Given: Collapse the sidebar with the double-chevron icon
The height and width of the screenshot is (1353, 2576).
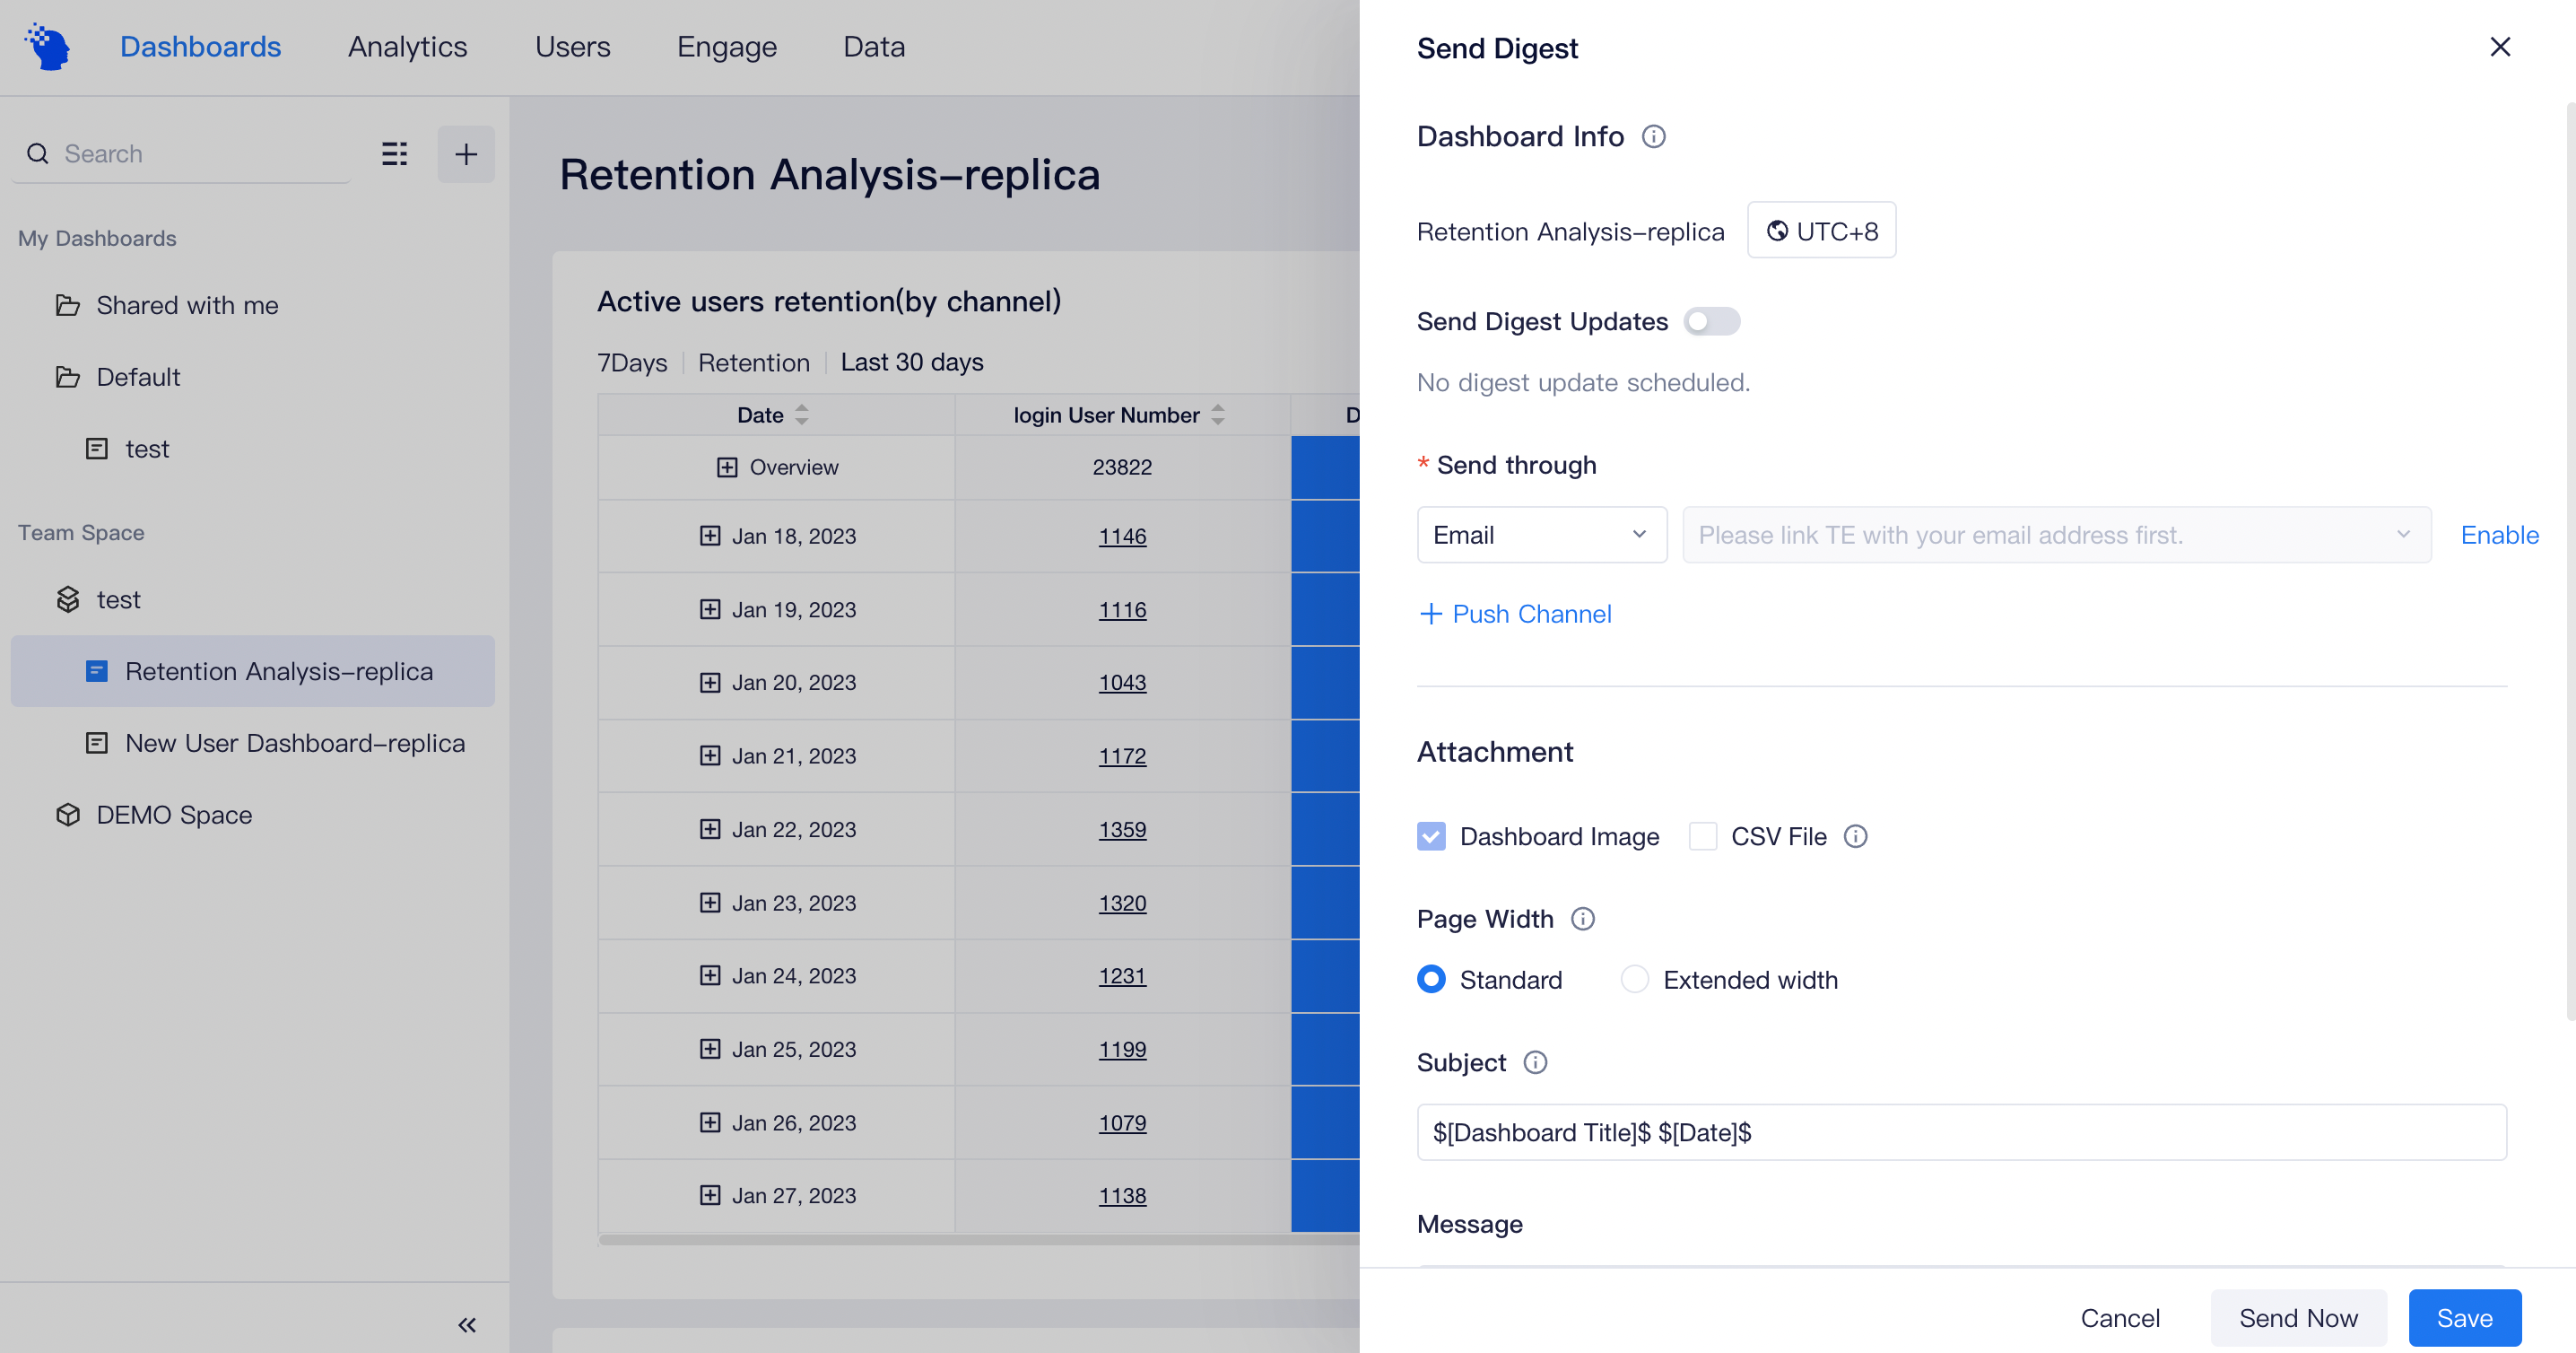Looking at the screenshot, I should [467, 1325].
